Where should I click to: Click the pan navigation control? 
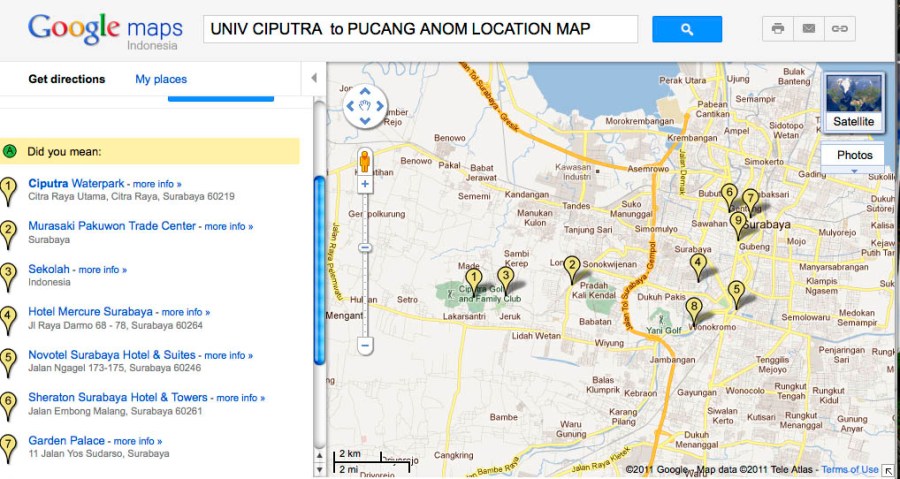(365, 105)
